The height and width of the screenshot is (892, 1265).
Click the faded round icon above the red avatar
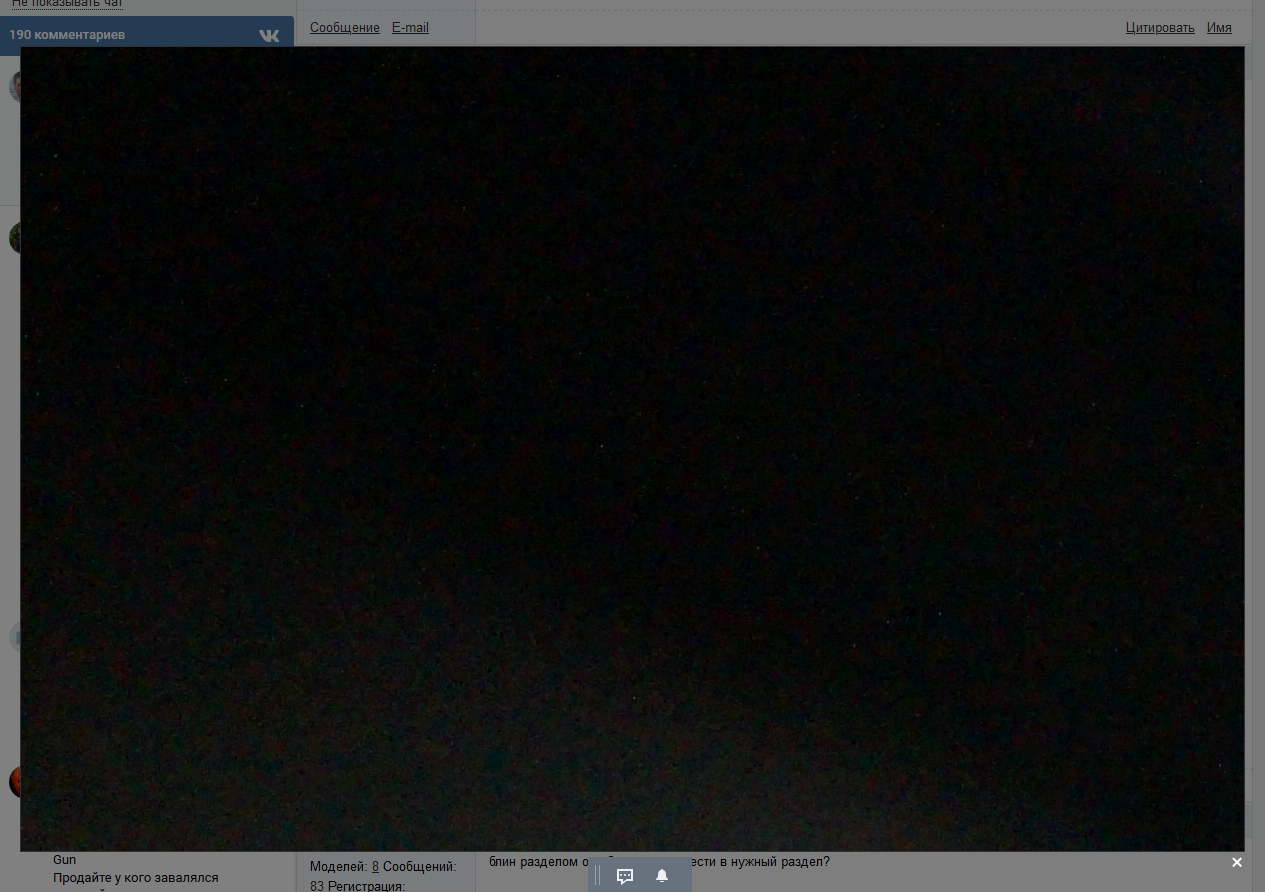[x=14, y=636]
